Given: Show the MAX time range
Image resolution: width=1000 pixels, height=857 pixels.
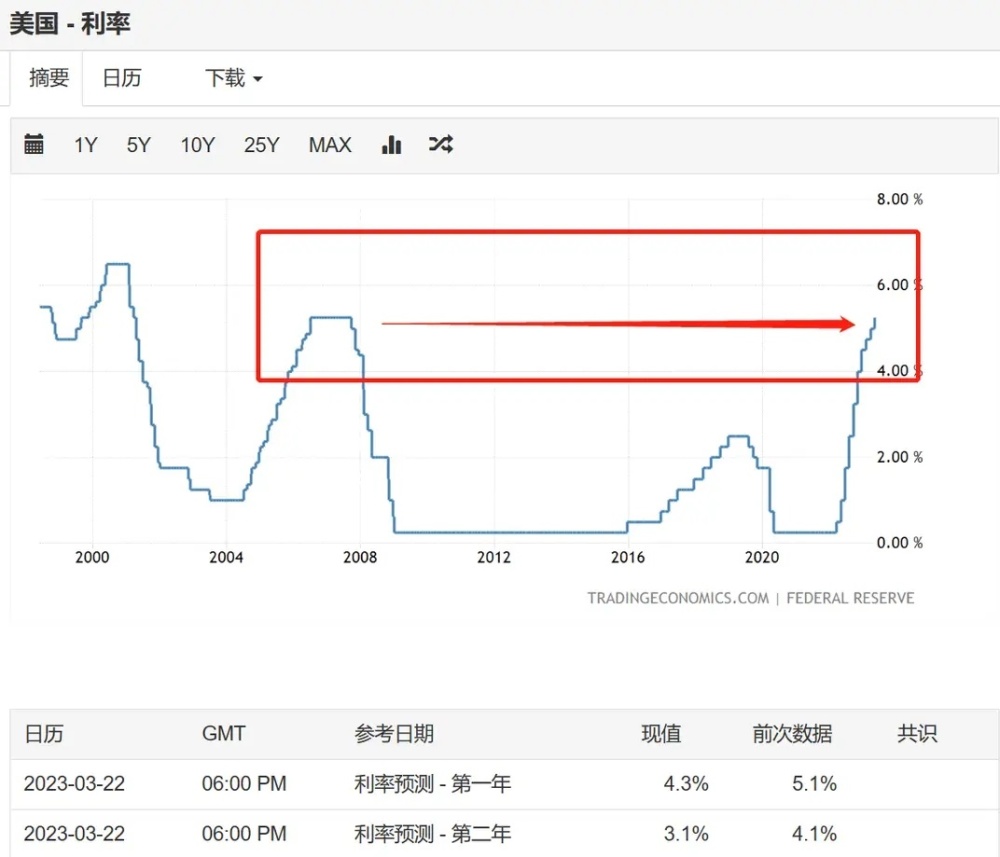Looking at the screenshot, I should pyautogui.click(x=330, y=145).
